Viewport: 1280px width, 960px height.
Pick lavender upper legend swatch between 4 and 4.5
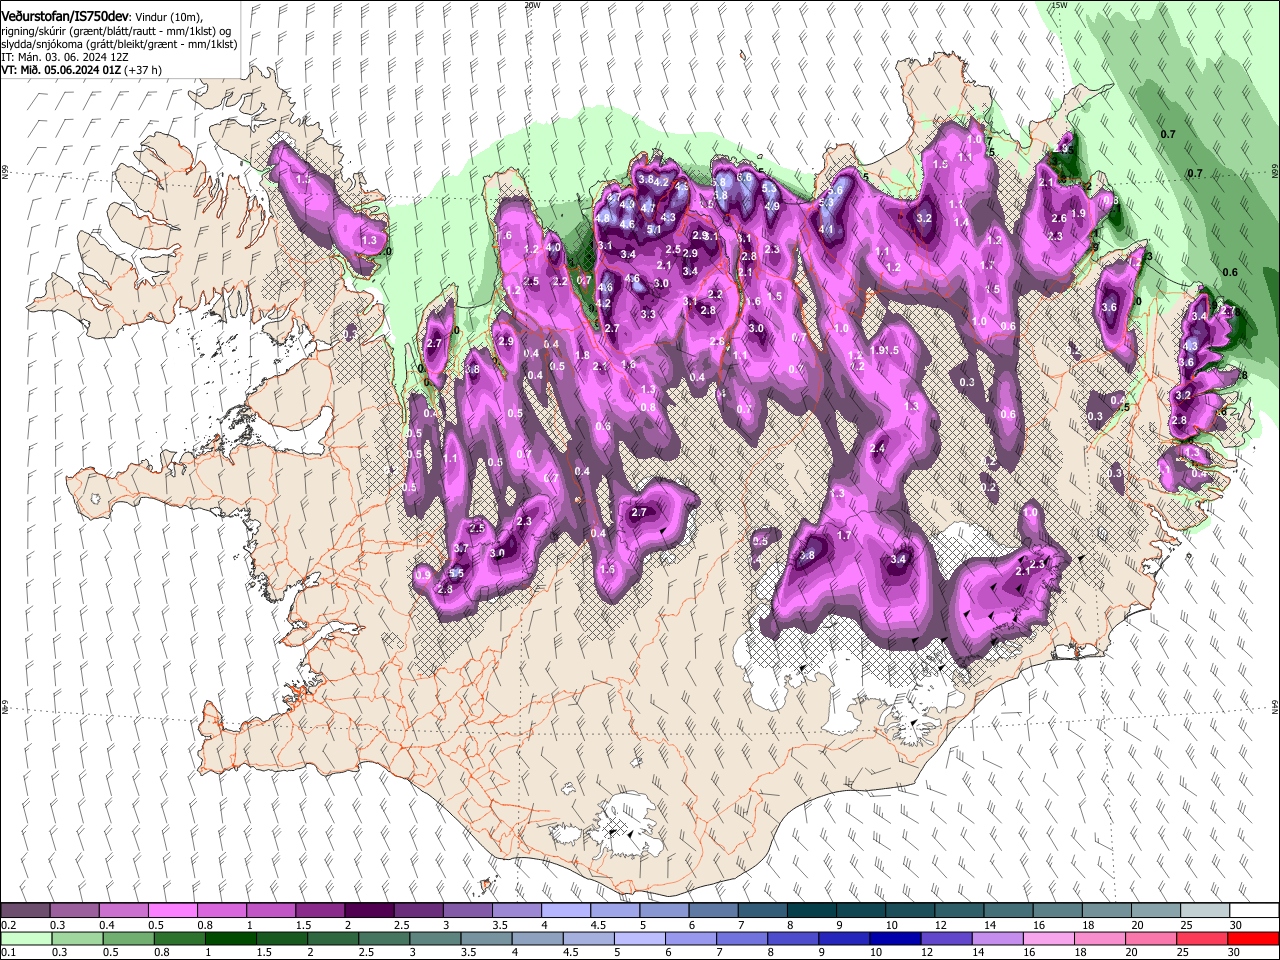[566, 911]
